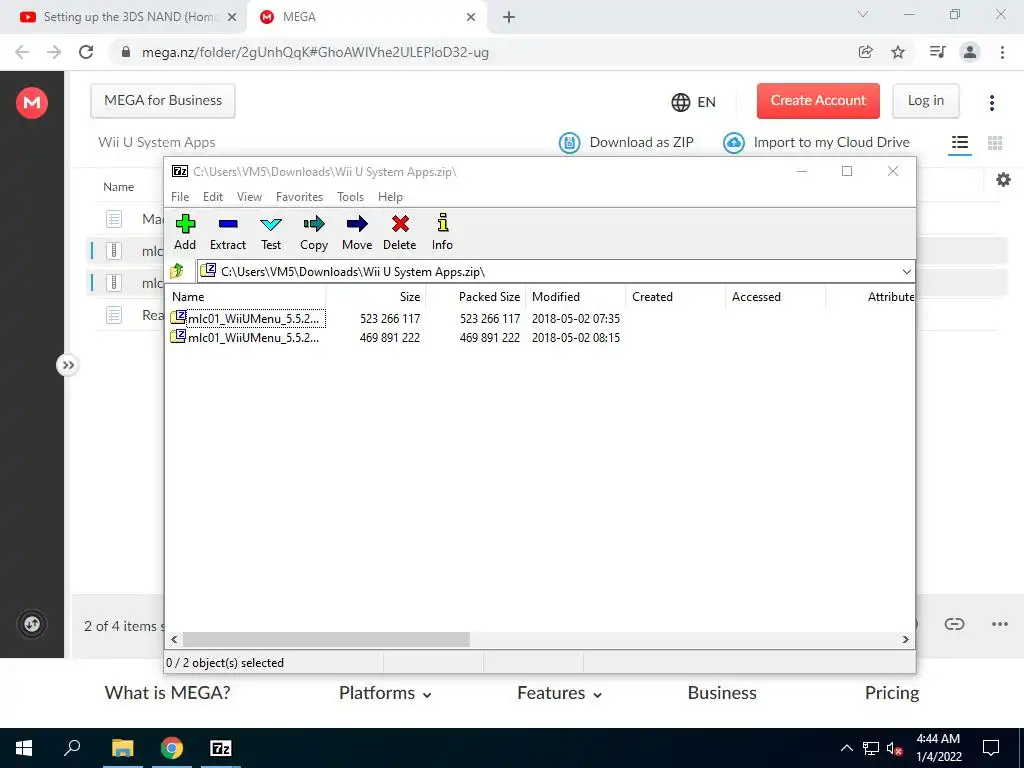Open a new Chrome tab

click(509, 18)
